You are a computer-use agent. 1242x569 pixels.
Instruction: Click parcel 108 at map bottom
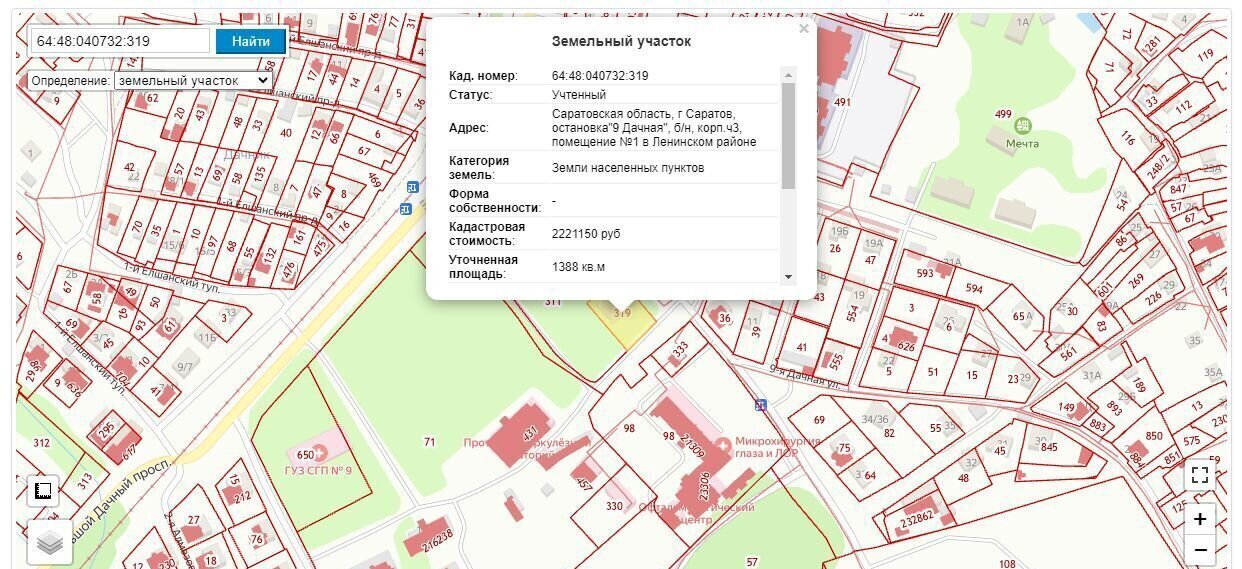pyautogui.click(x=1008, y=564)
